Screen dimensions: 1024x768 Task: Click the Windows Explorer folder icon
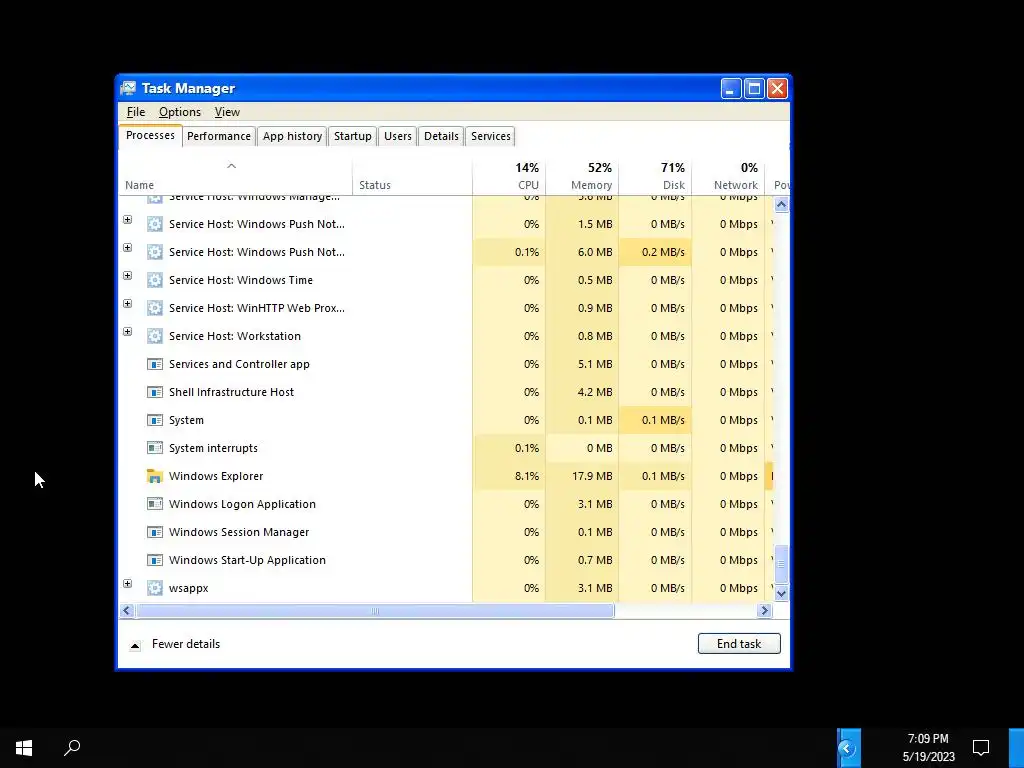click(155, 476)
